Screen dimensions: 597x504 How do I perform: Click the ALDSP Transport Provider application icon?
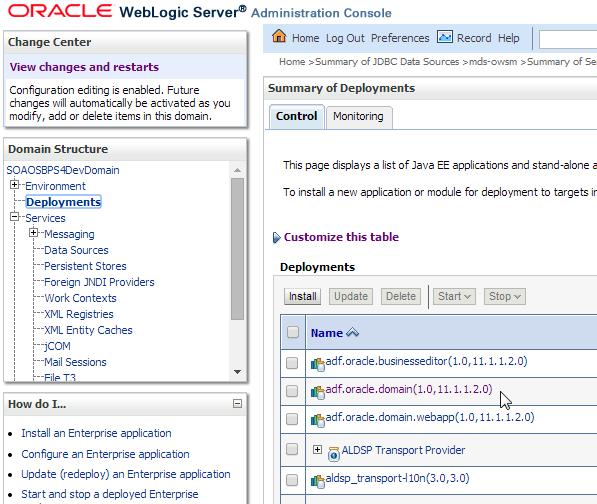[x=334, y=453]
